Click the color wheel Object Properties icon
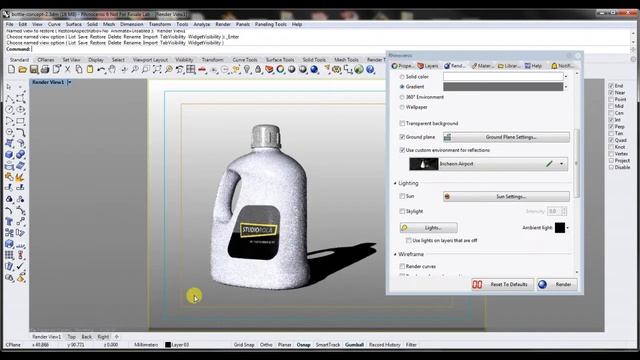 [280, 69]
